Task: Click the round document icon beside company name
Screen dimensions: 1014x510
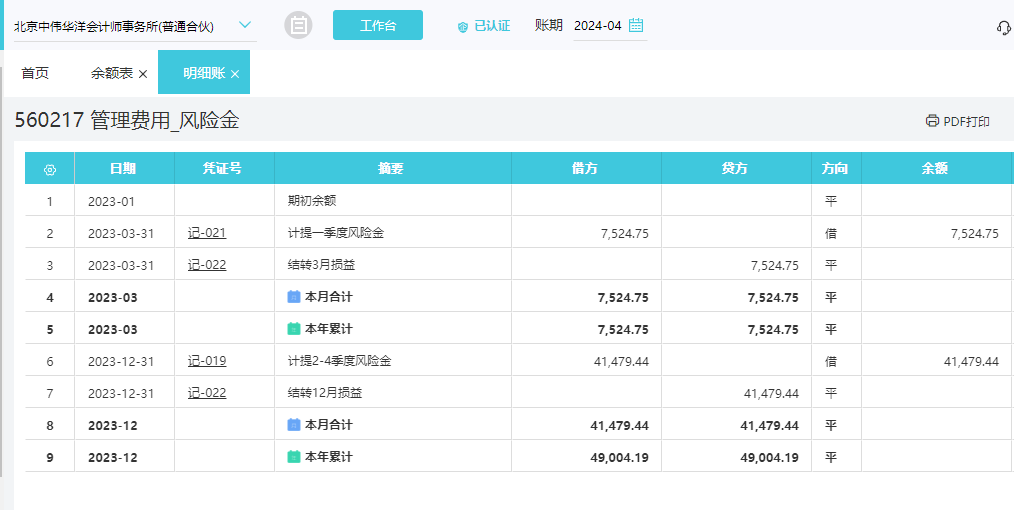Action: pos(298,26)
